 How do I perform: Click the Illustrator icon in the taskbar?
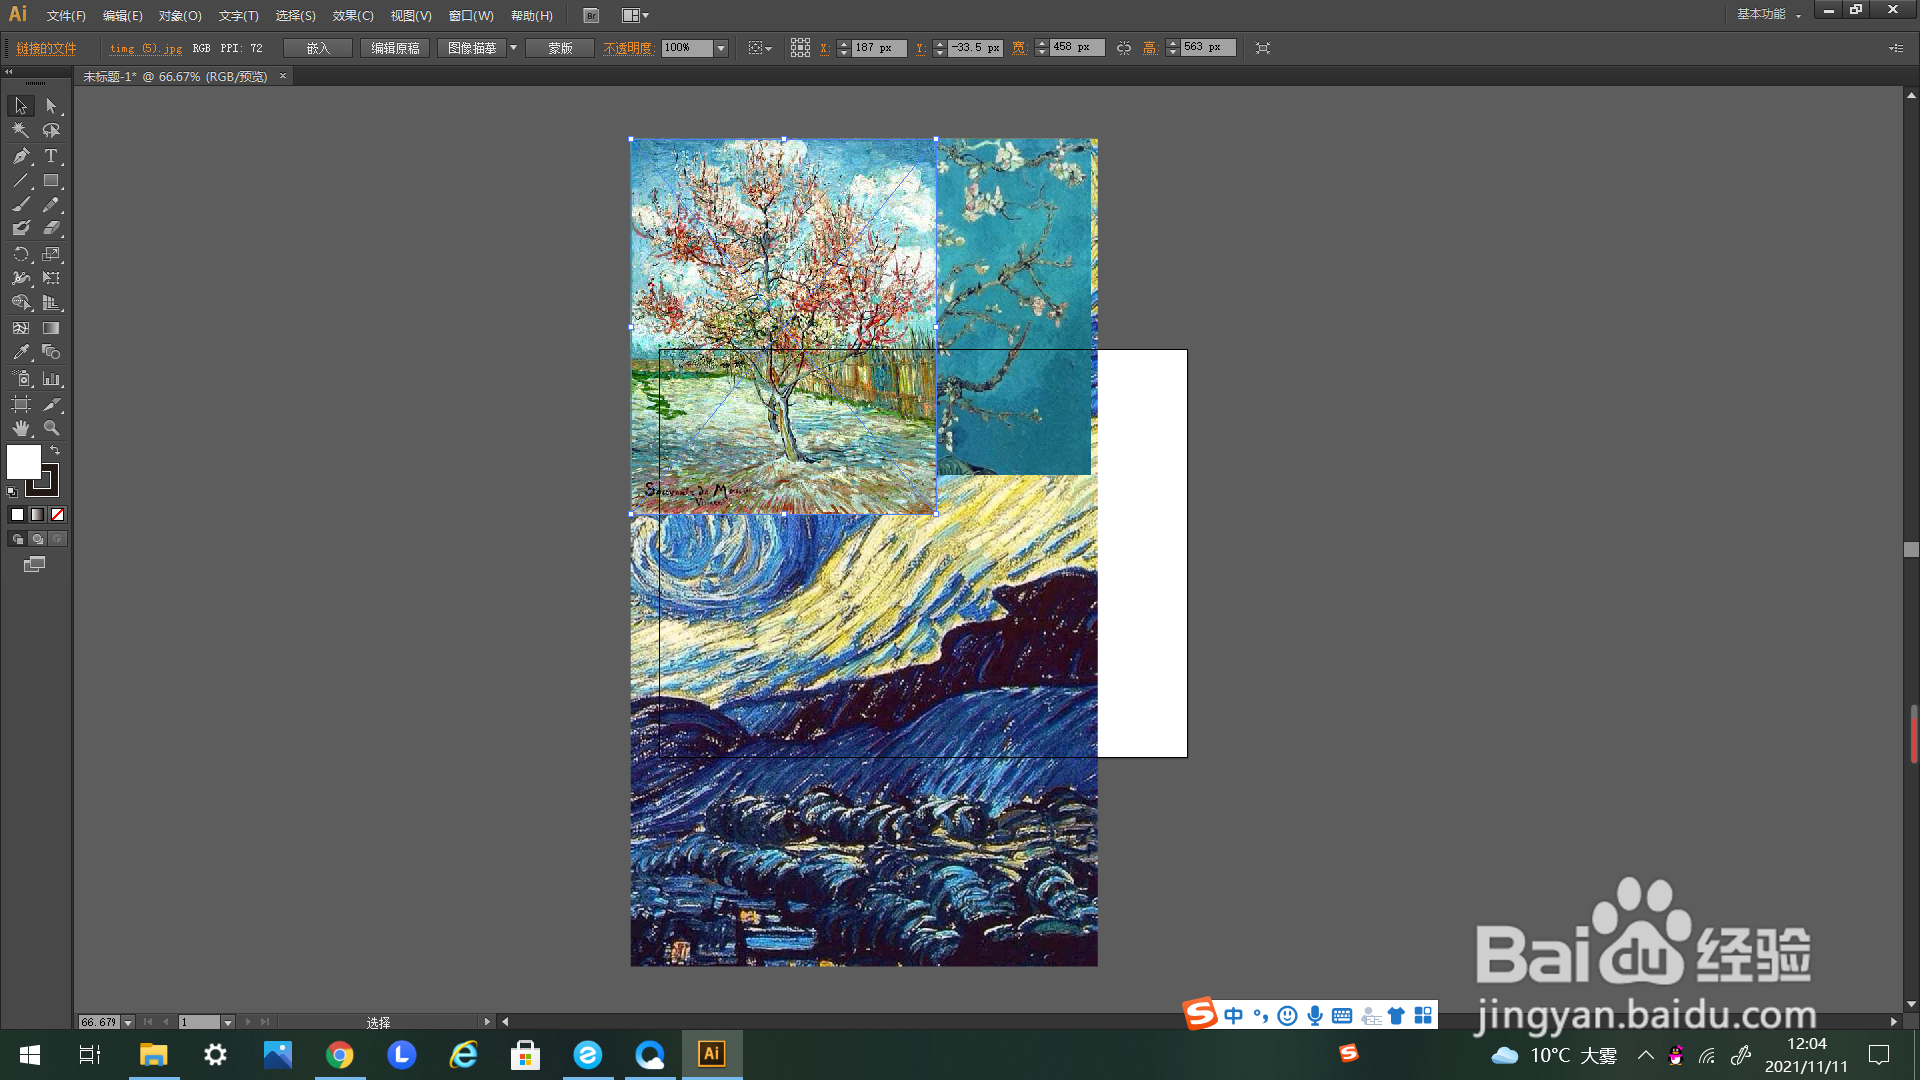712,1054
